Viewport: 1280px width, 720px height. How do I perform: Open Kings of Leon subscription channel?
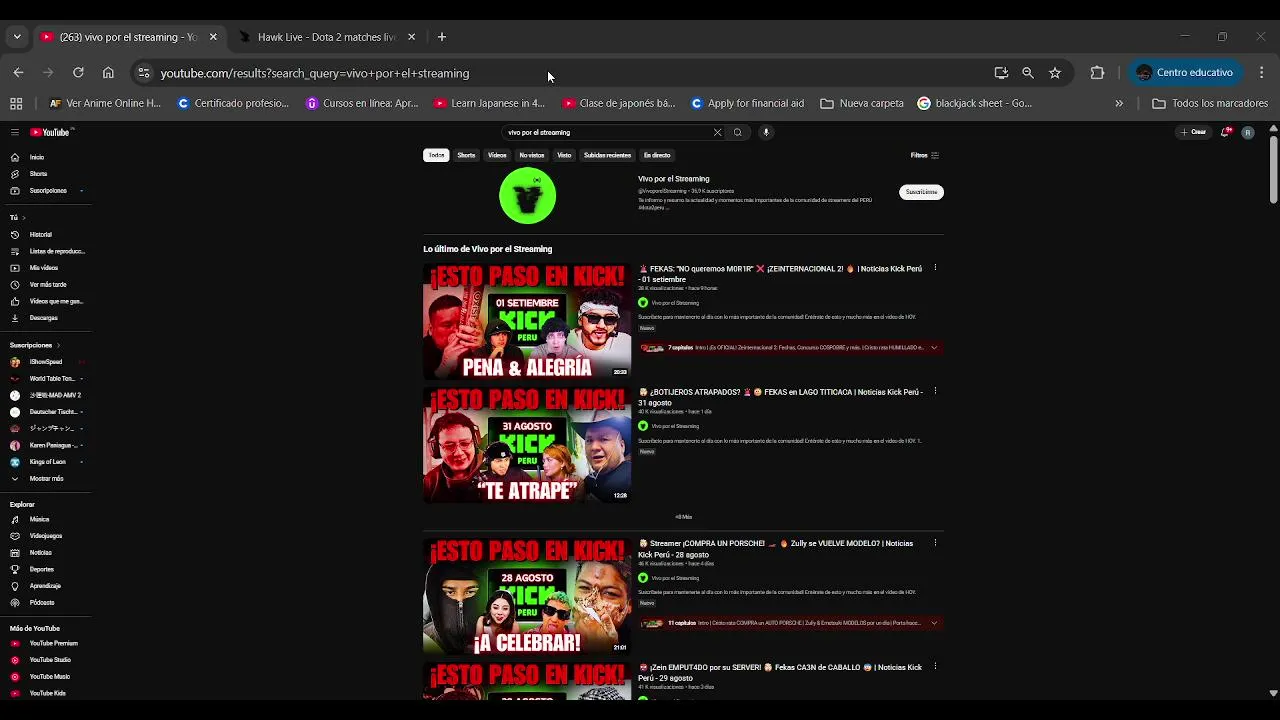(x=47, y=462)
